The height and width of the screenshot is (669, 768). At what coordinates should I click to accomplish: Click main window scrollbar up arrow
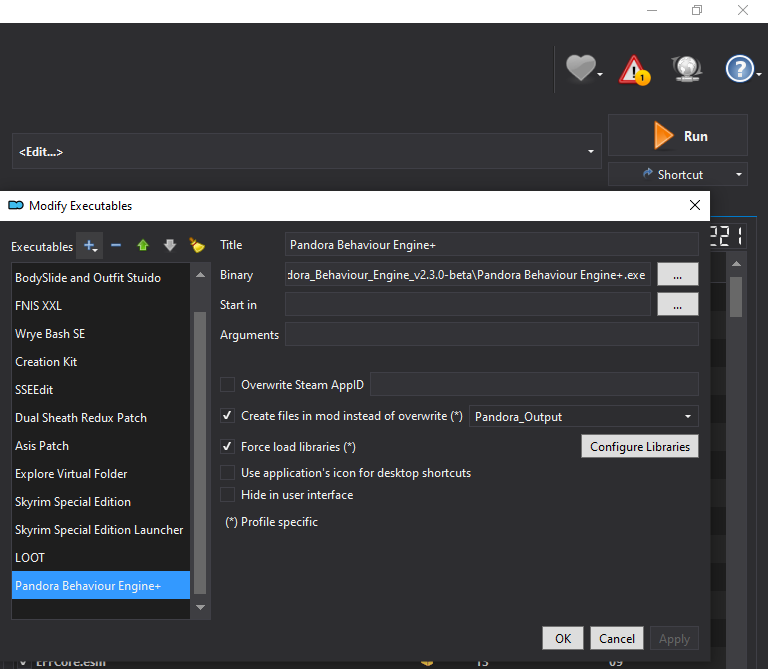(736, 264)
